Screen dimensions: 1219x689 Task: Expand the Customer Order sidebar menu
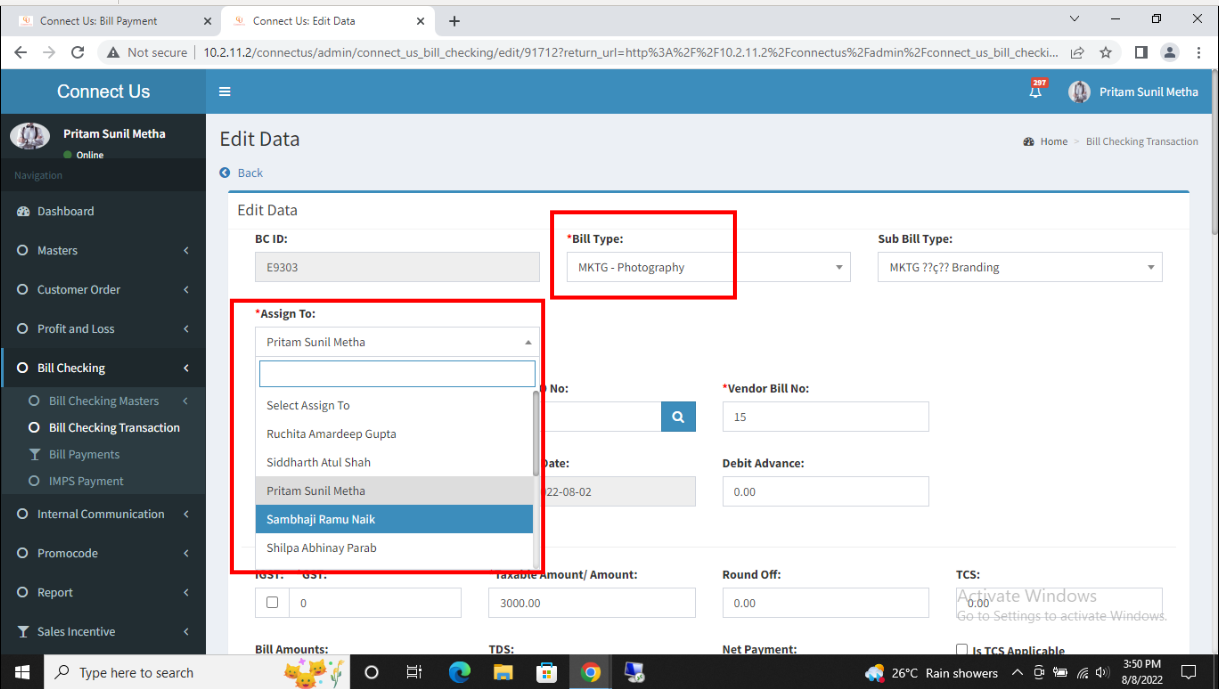coord(103,289)
